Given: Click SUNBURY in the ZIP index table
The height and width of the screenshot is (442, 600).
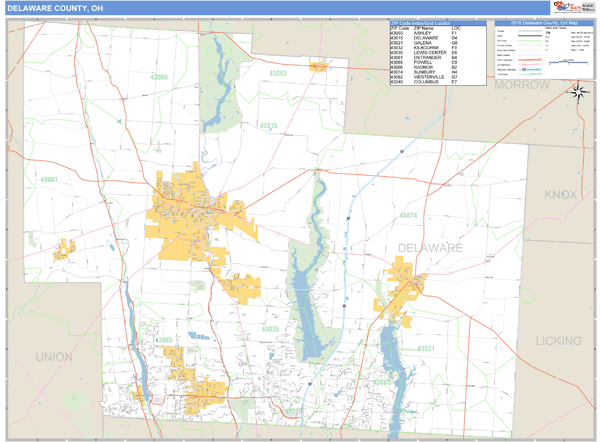Looking at the screenshot, I should click(424, 72).
